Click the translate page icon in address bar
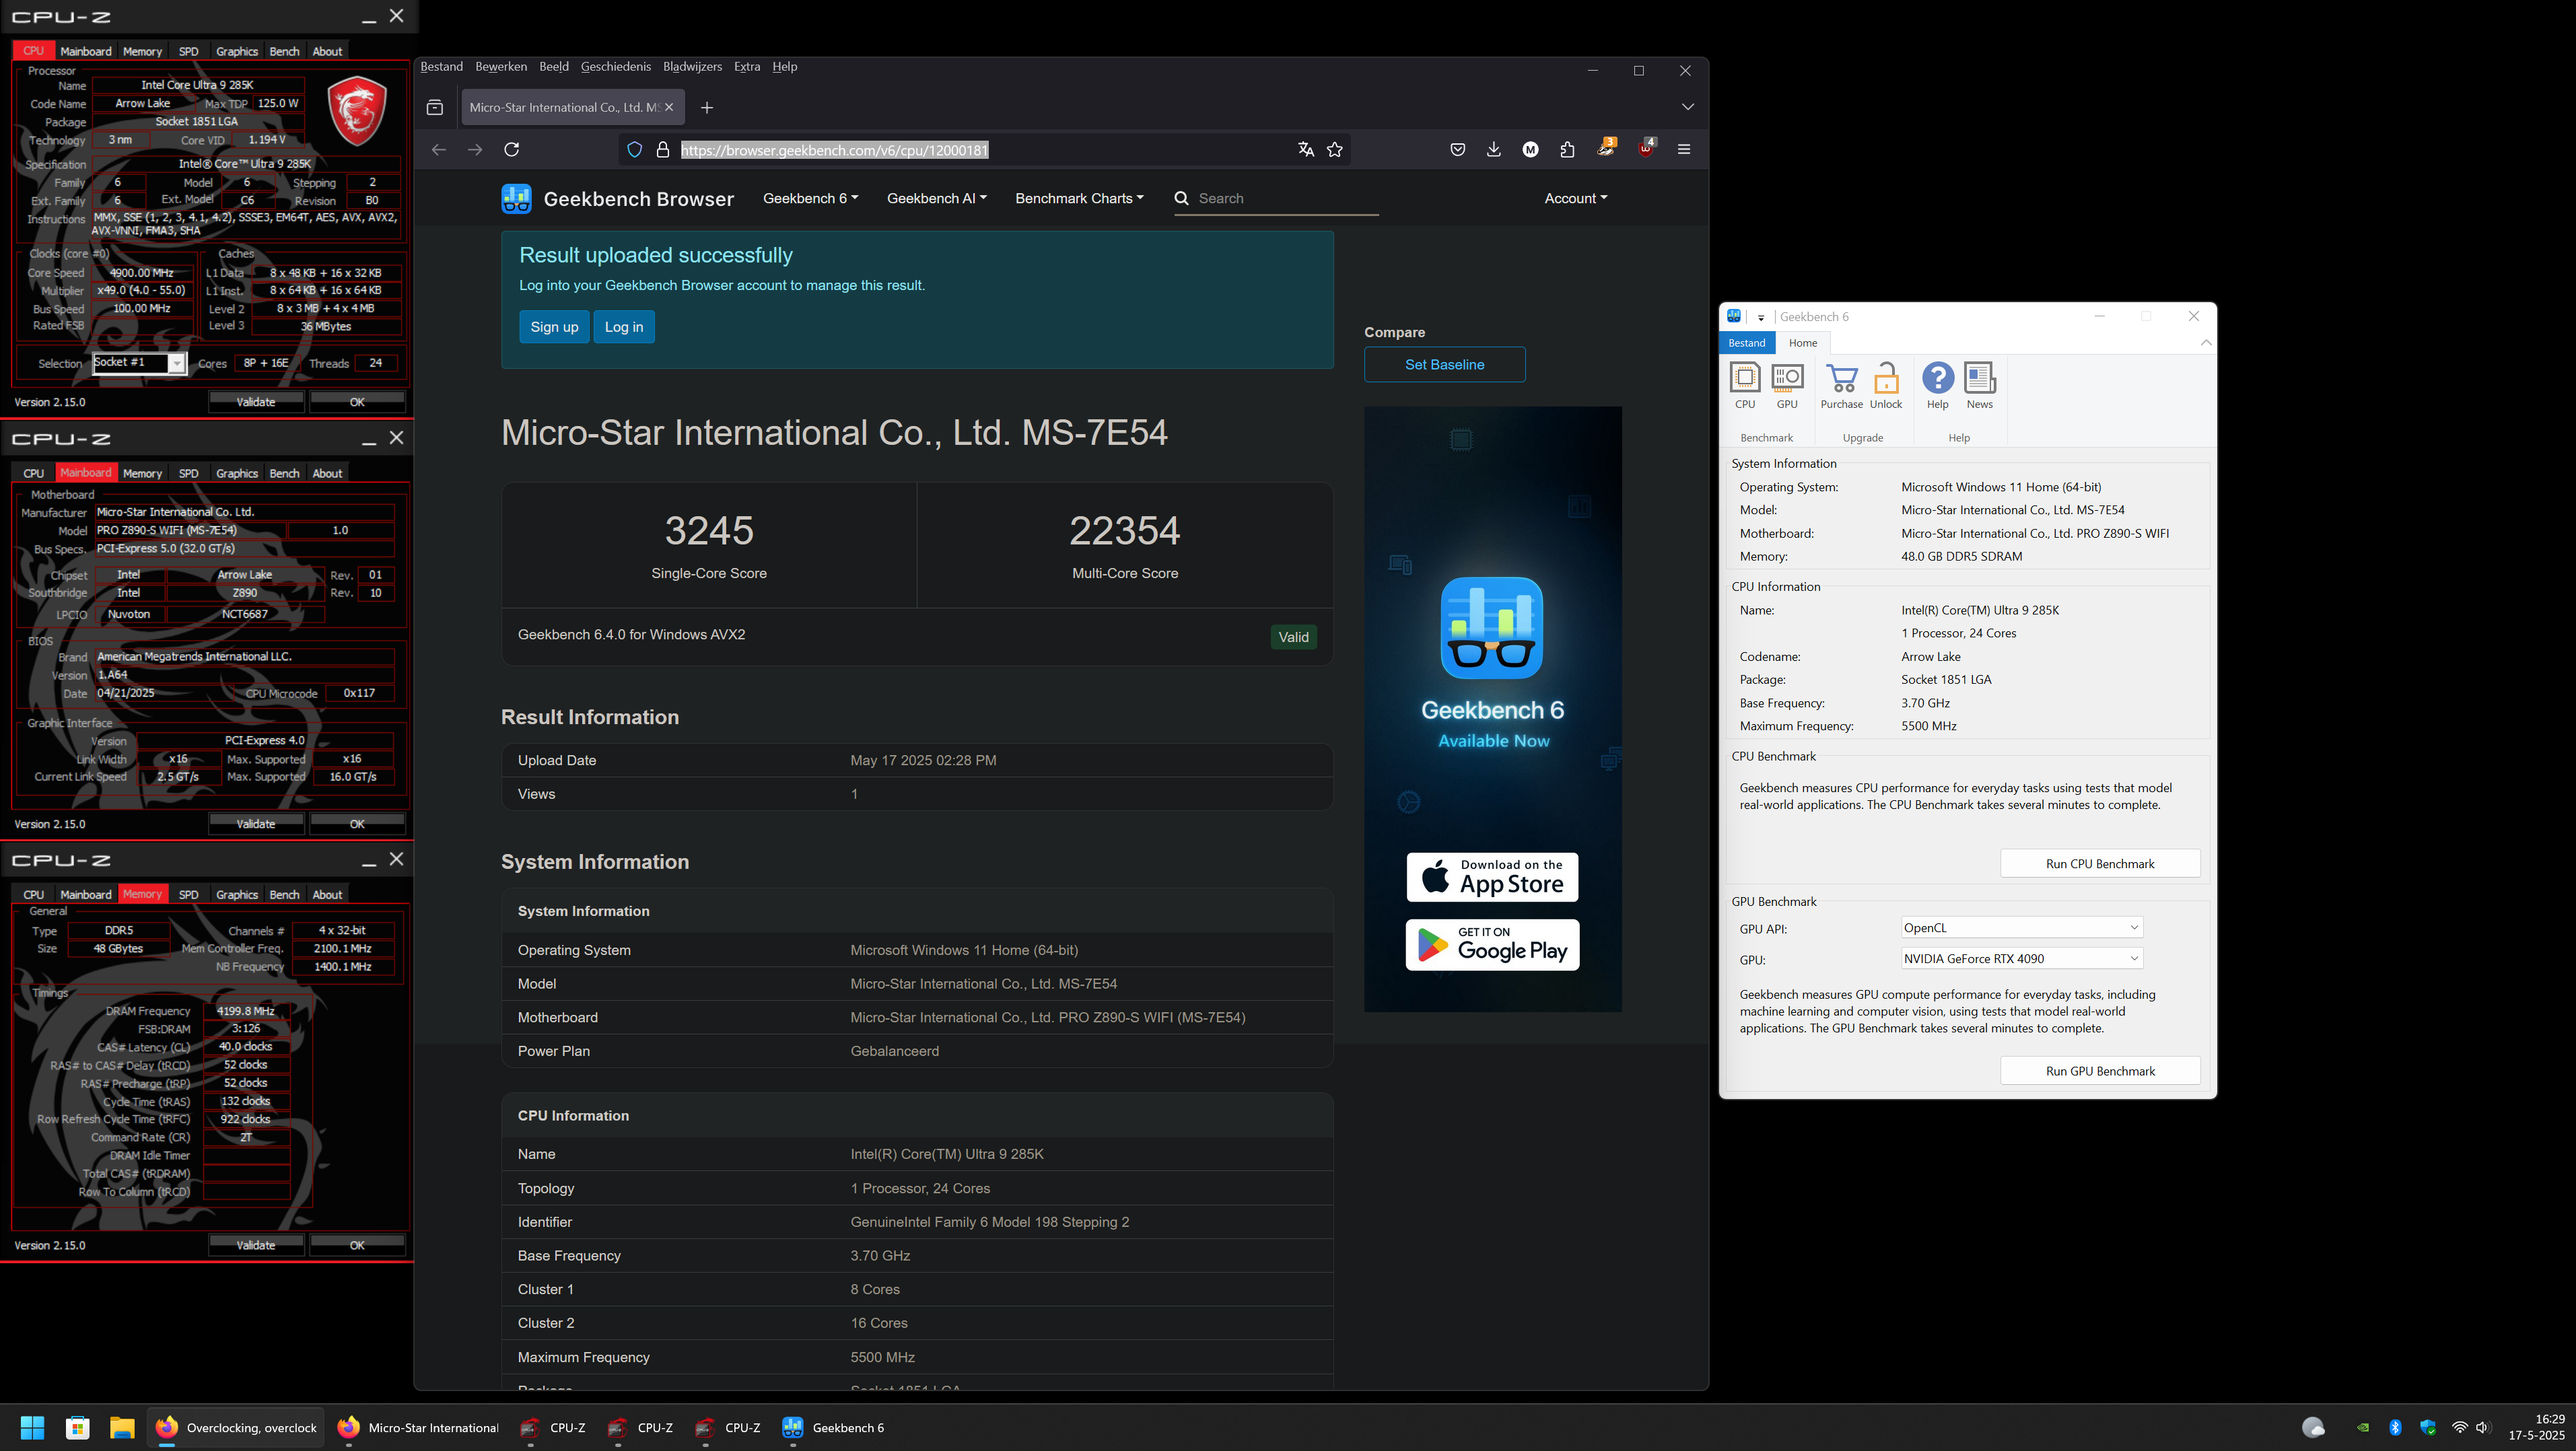Viewport: 2576px width, 1451px height. (1305, 150)
